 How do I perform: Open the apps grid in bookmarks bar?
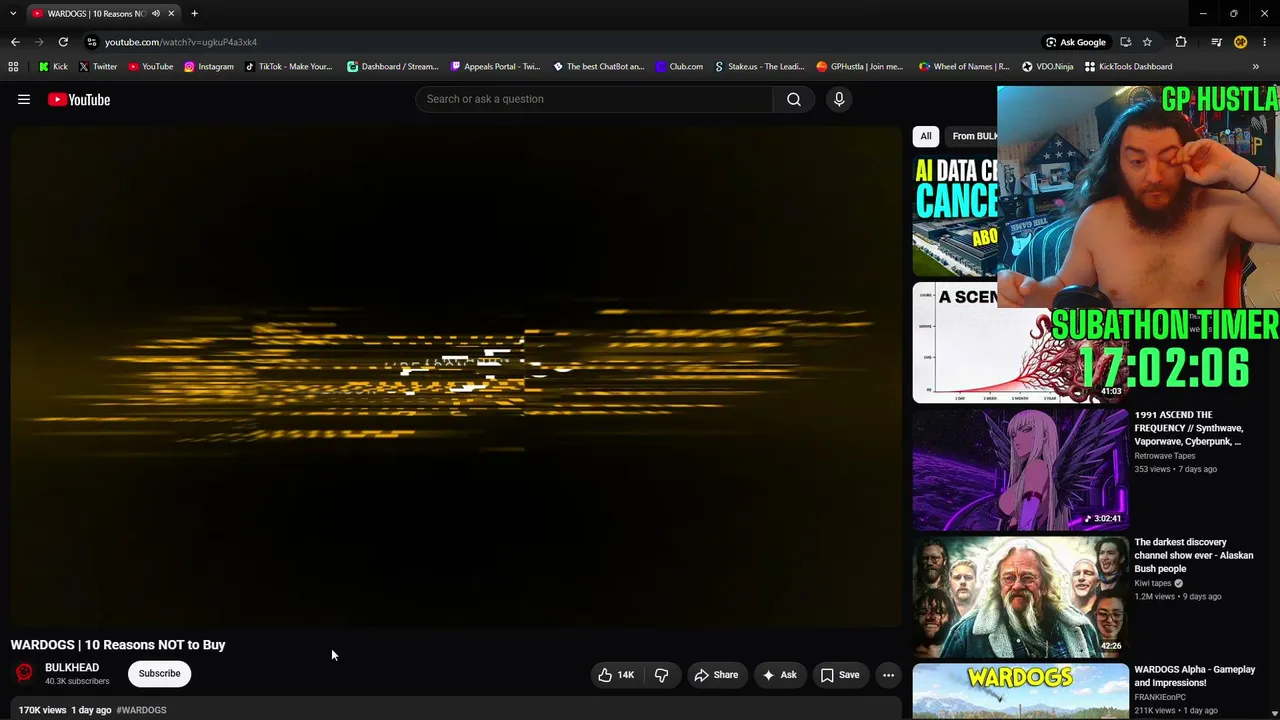13,67
